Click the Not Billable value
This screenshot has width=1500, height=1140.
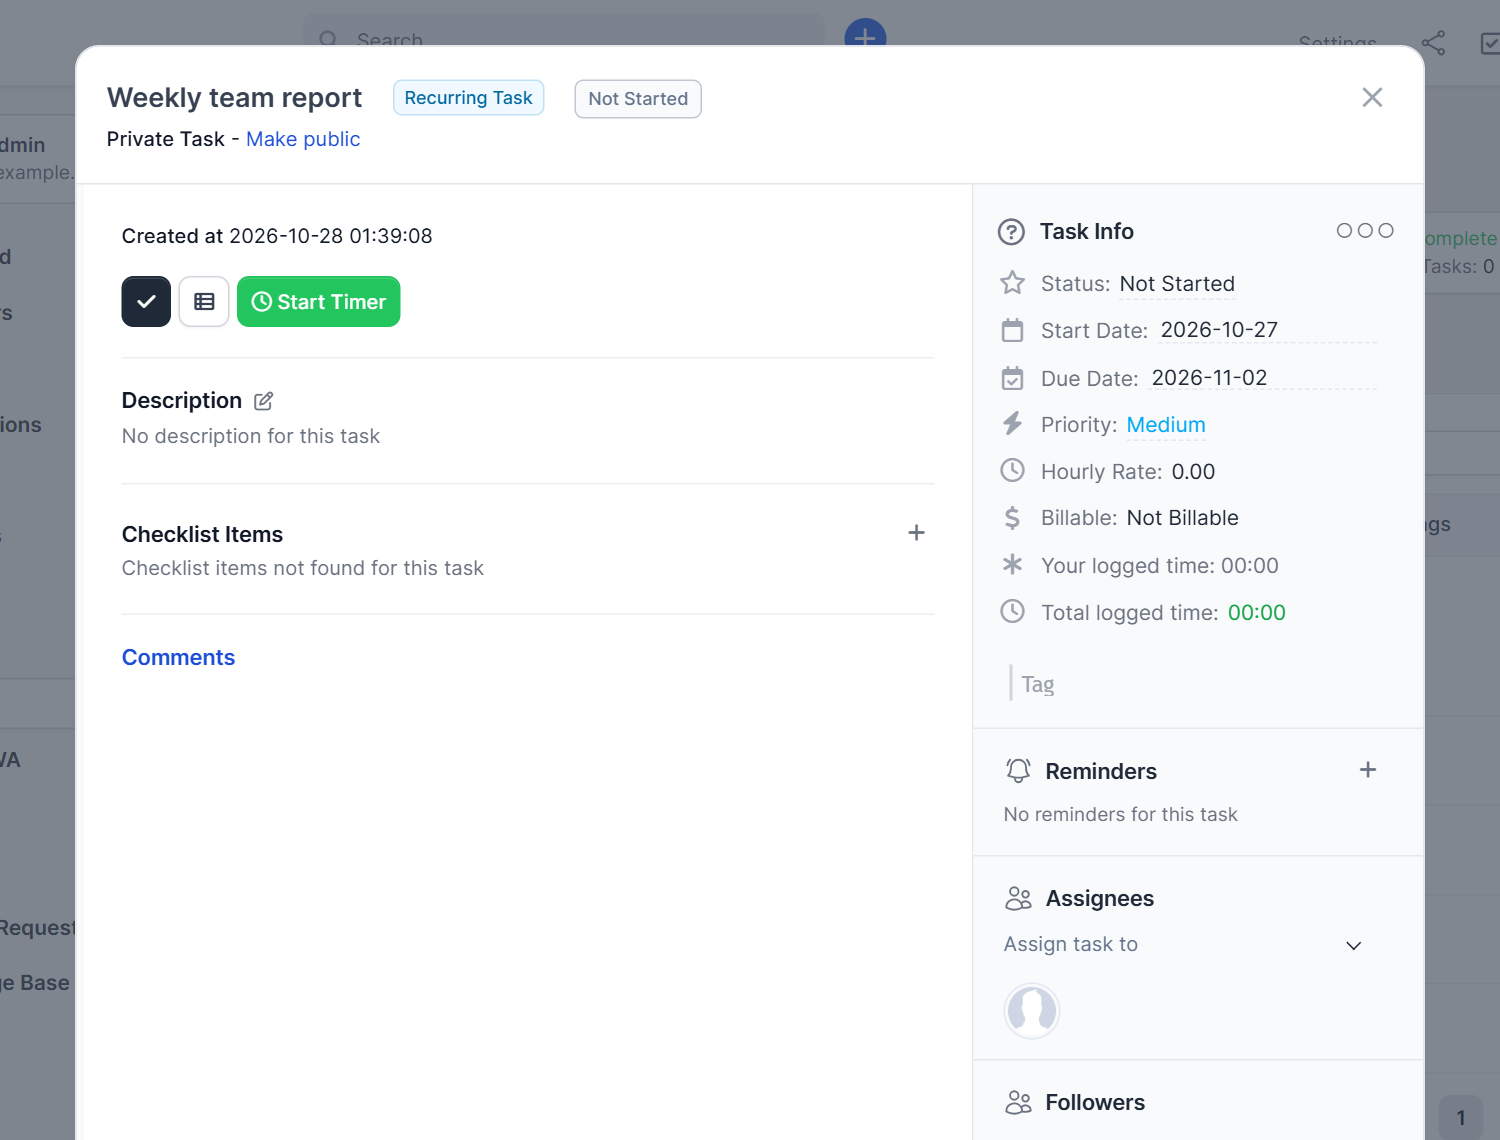point(1182,518)
